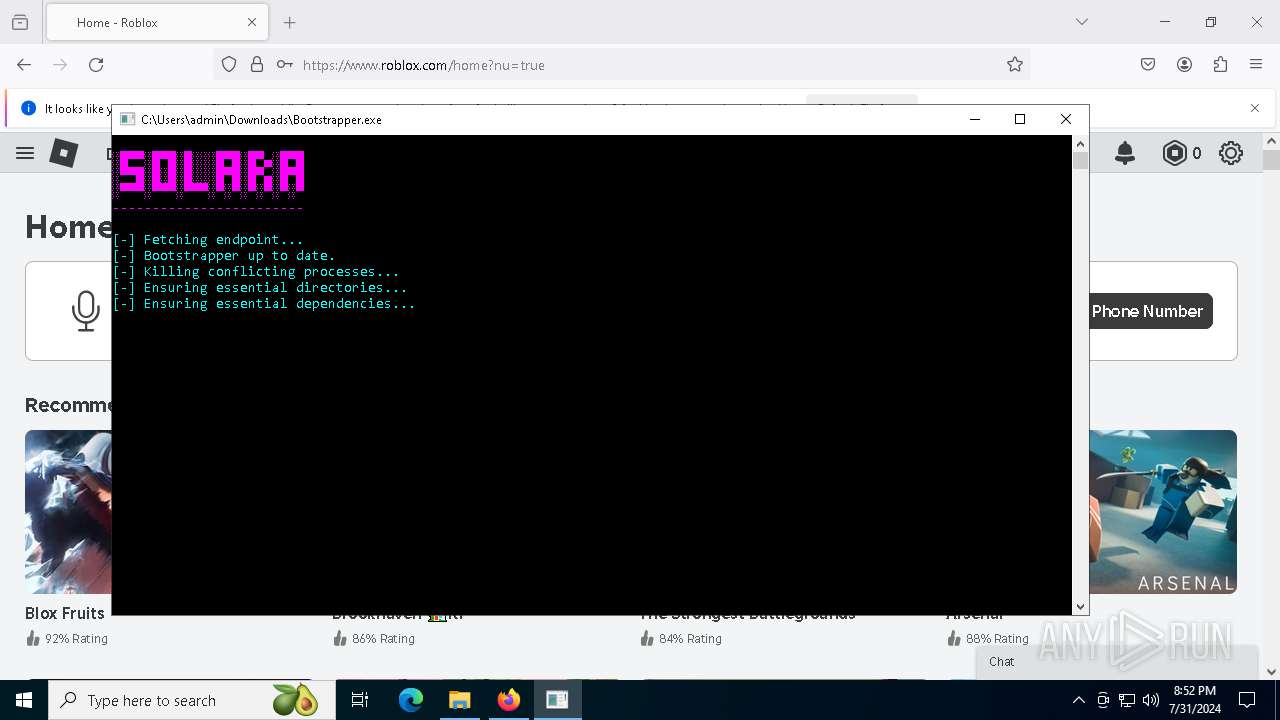
Task: Open Firefox recent browsing view icon
Action: tap(20, 22)
